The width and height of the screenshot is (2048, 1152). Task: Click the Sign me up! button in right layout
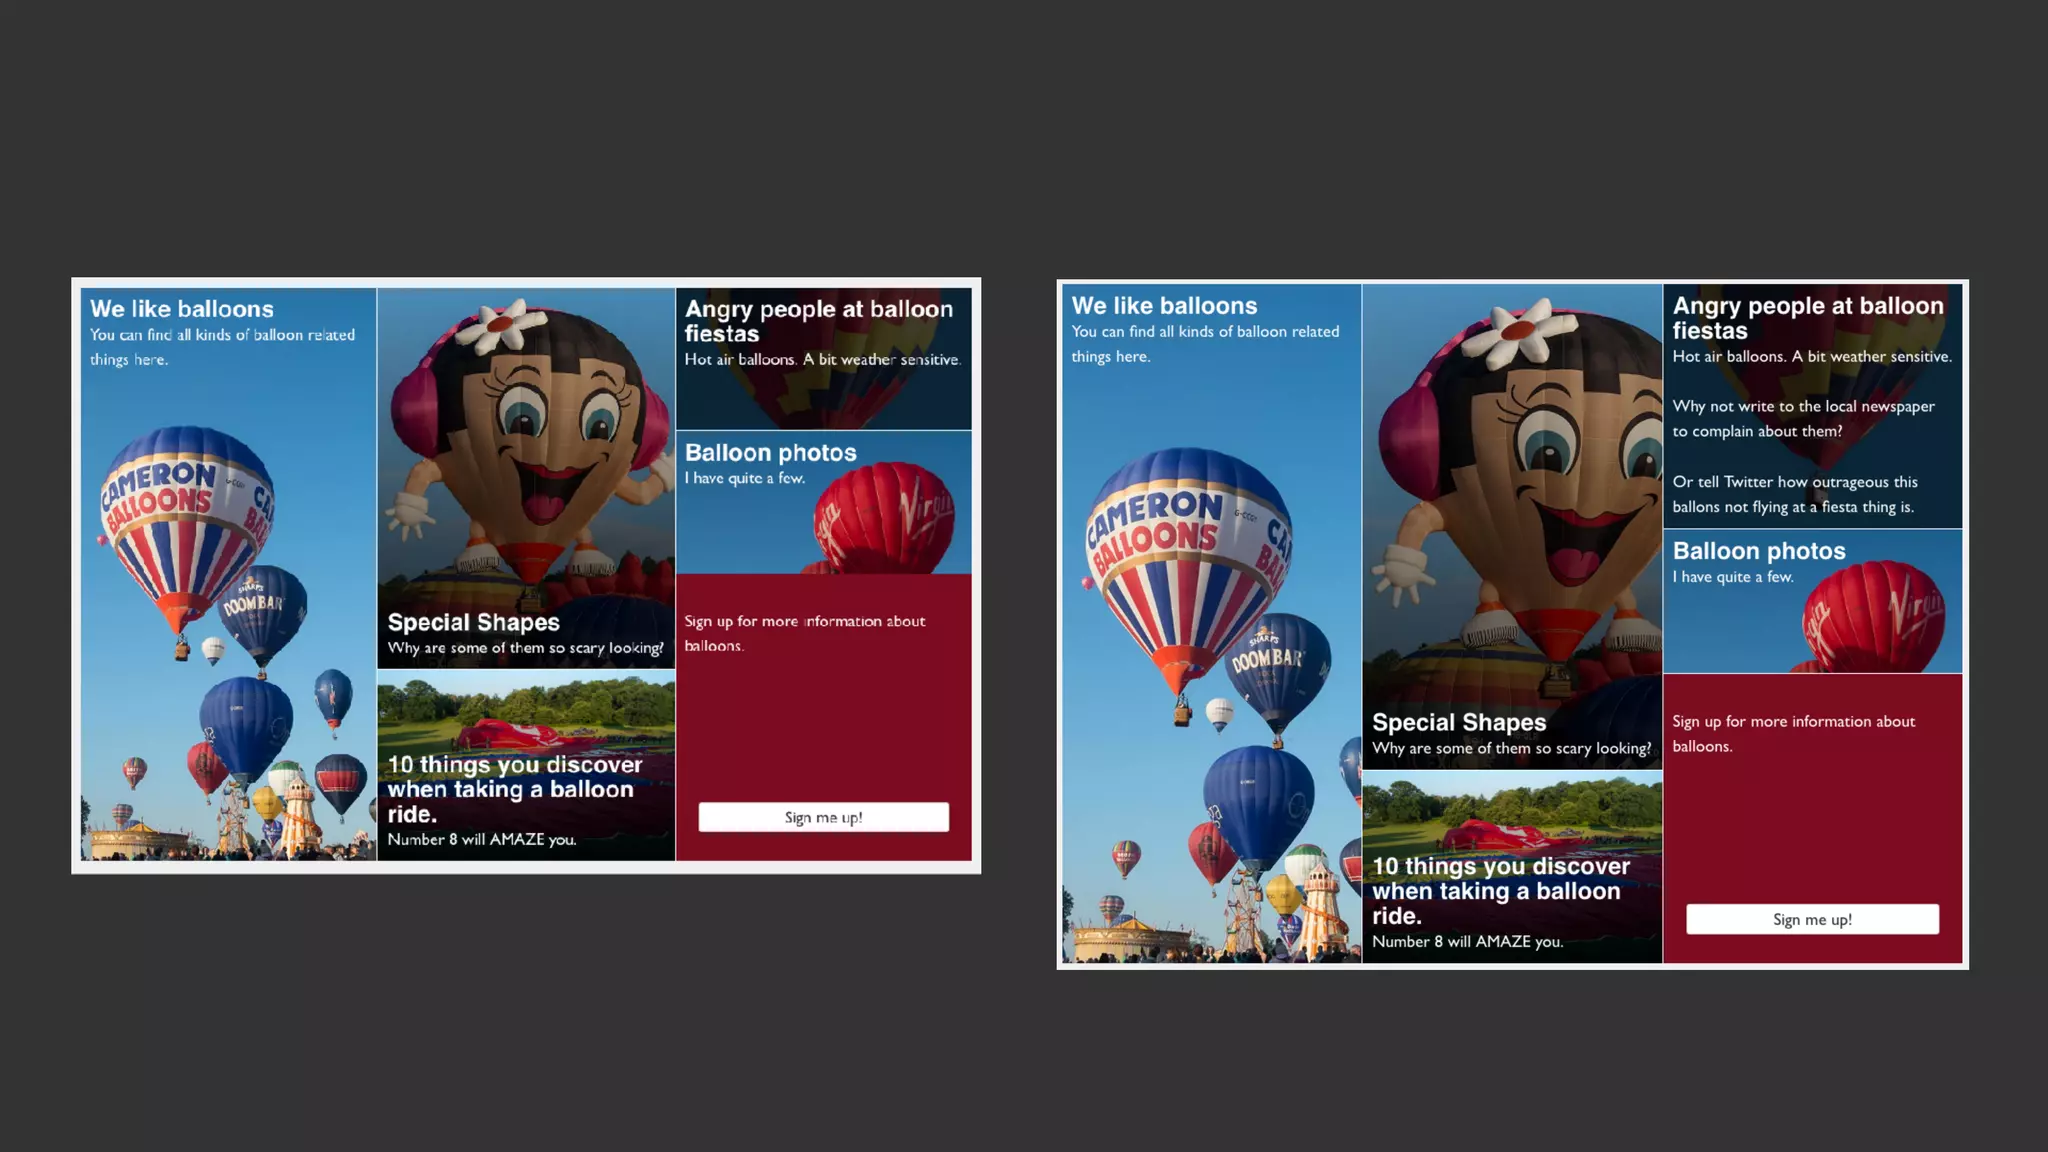pos(1812,919)
